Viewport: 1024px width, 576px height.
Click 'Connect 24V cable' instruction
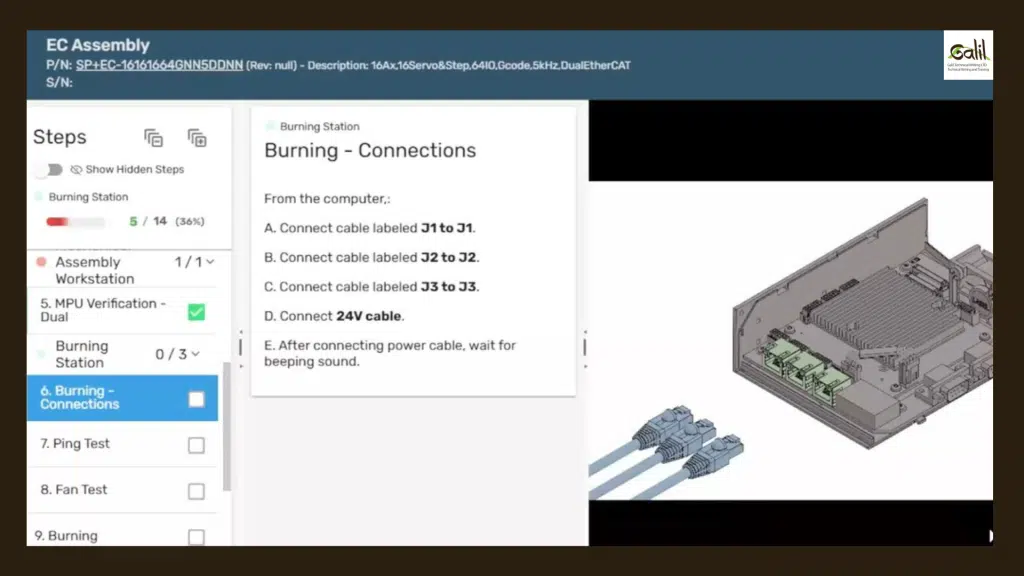click(x=334, y=316)
